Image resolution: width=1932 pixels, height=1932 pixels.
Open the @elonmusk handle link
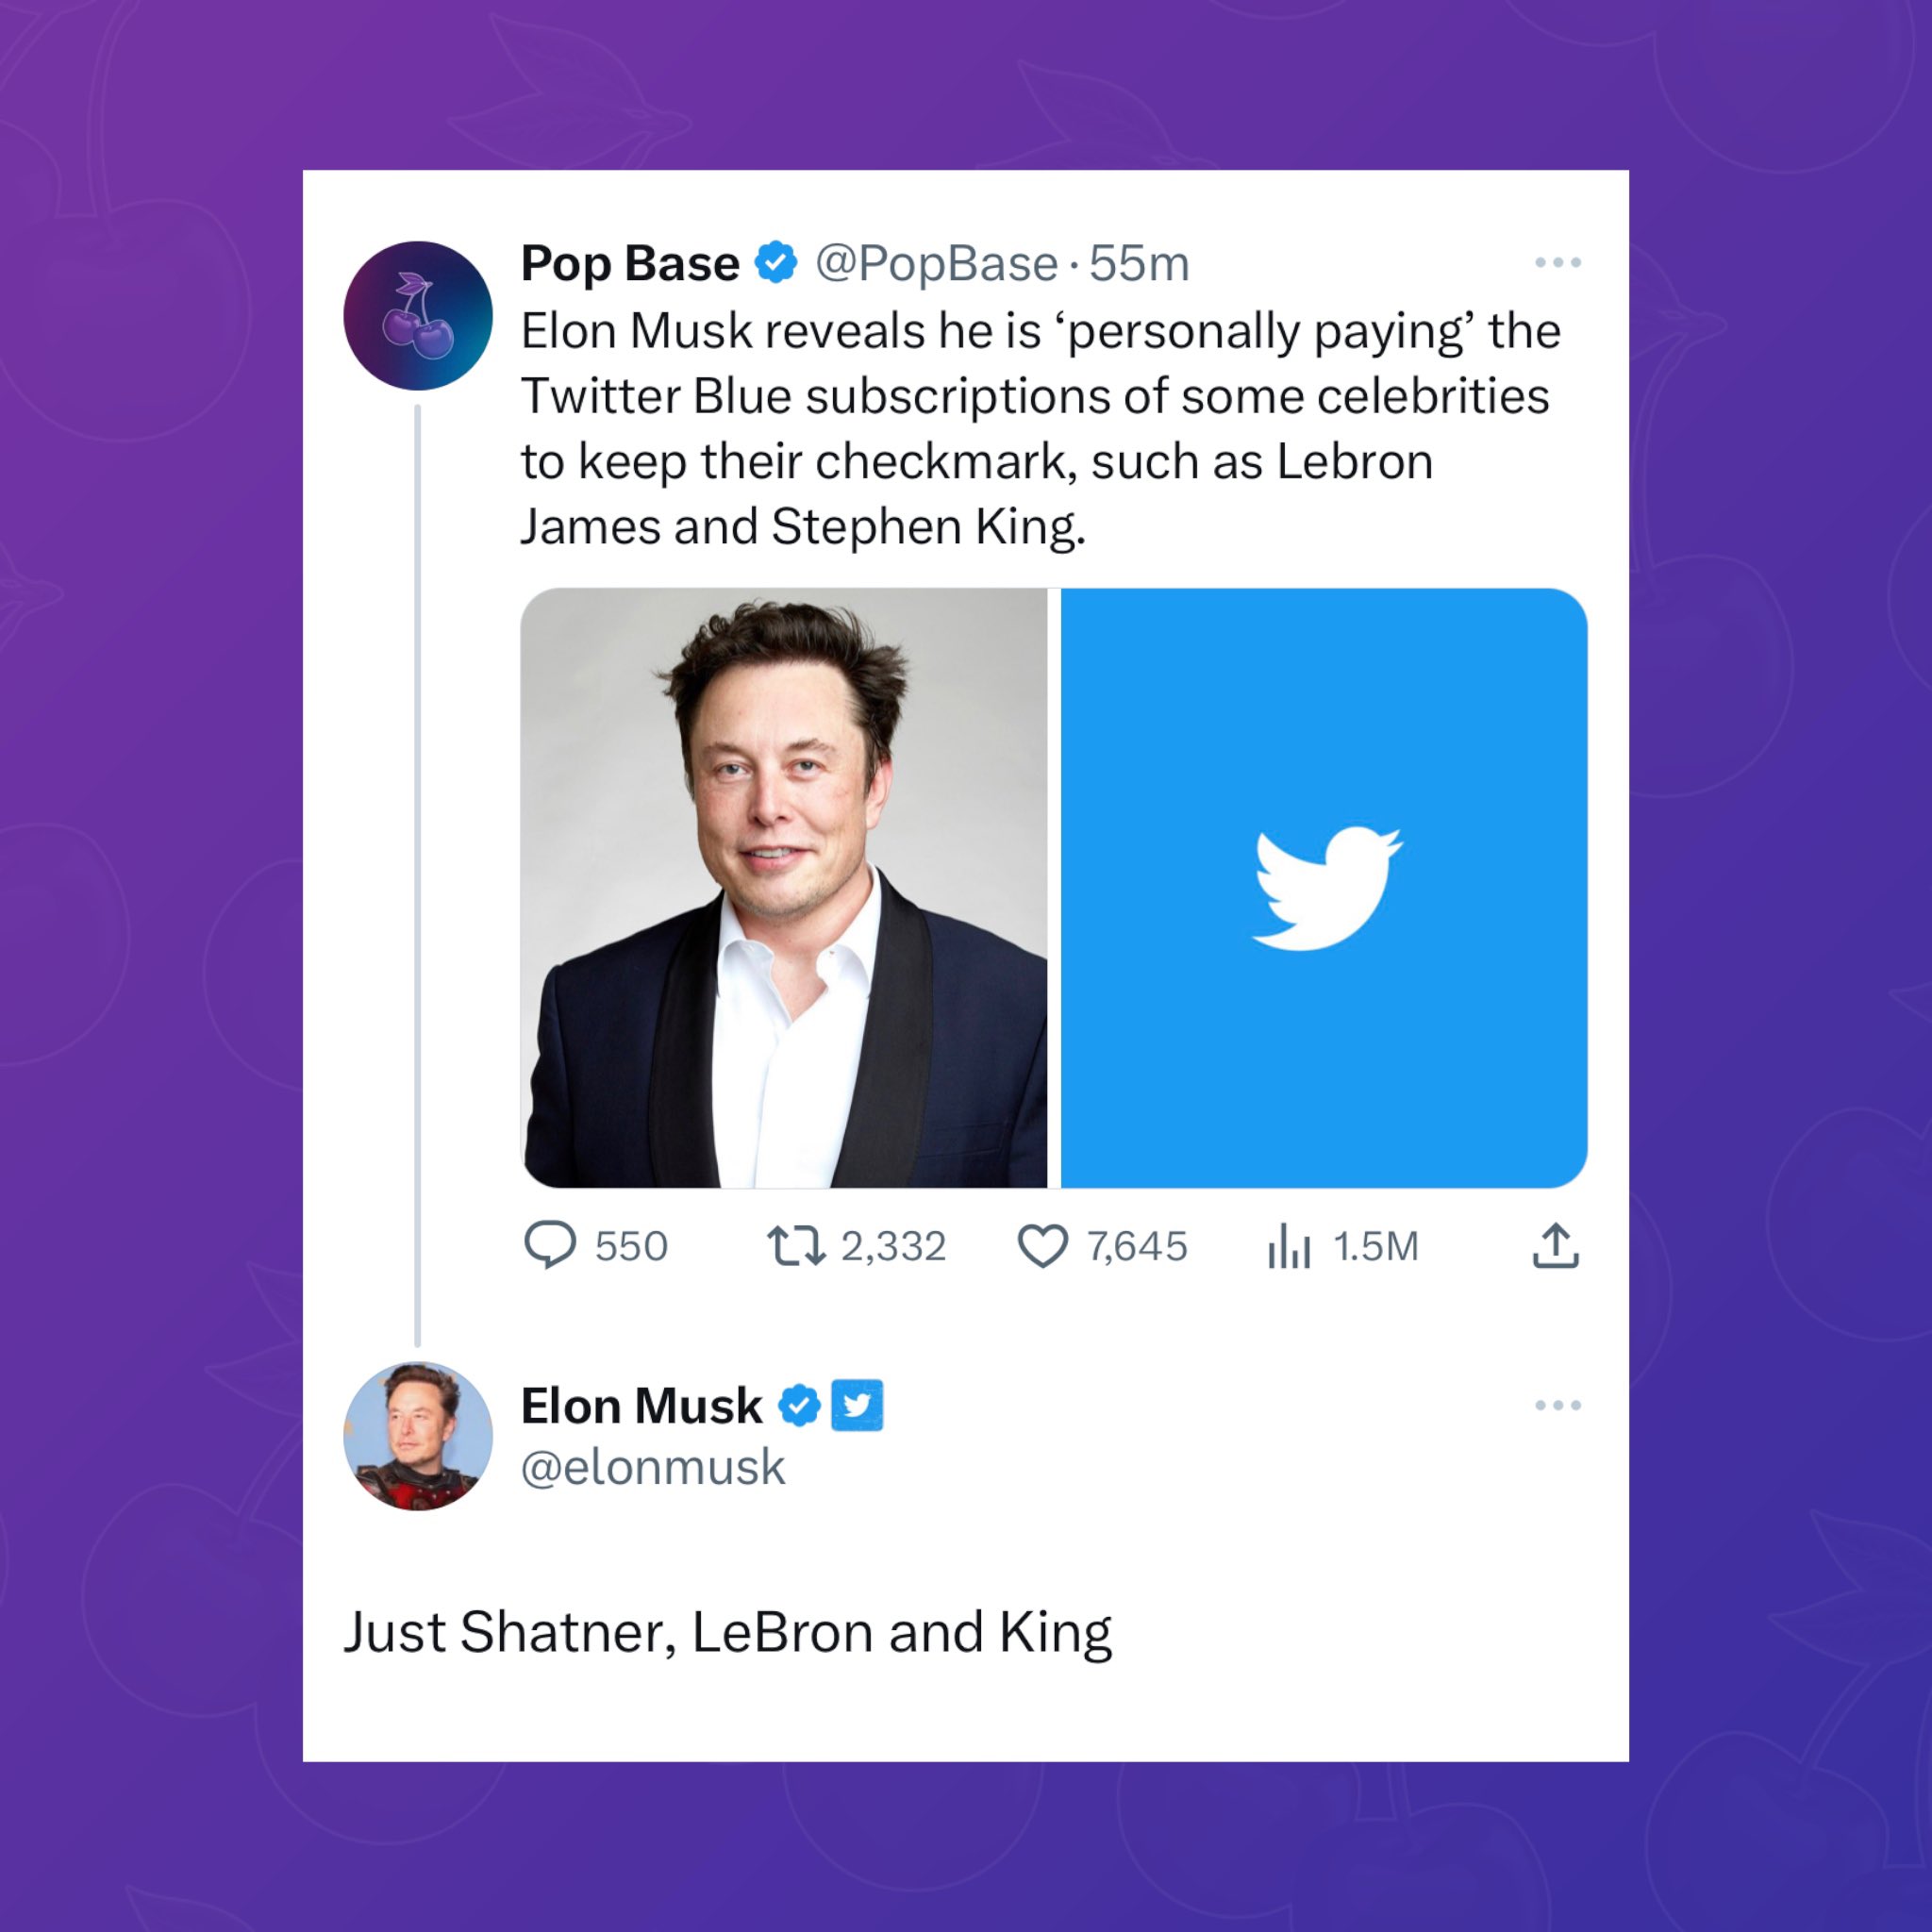(652, 1467)
